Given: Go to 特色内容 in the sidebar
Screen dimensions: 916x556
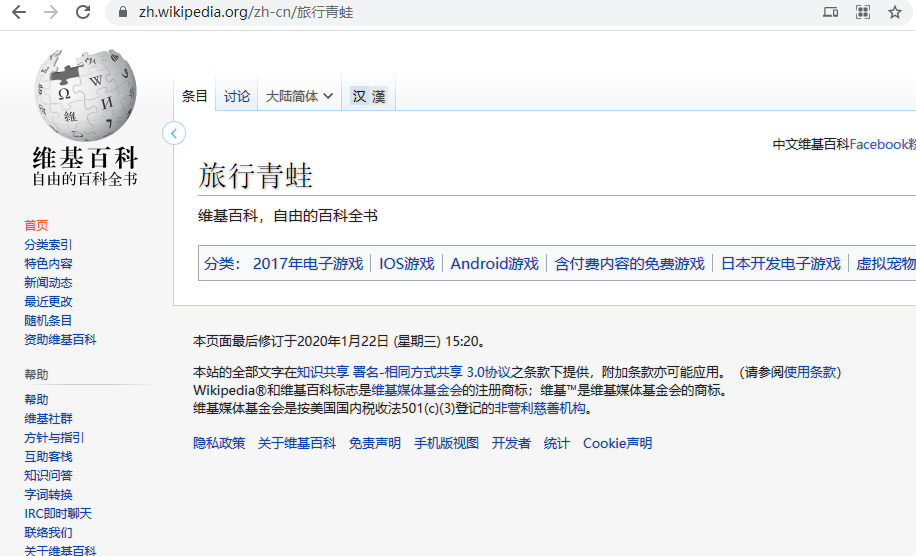Looking at the screenshot, I should 48,263.
